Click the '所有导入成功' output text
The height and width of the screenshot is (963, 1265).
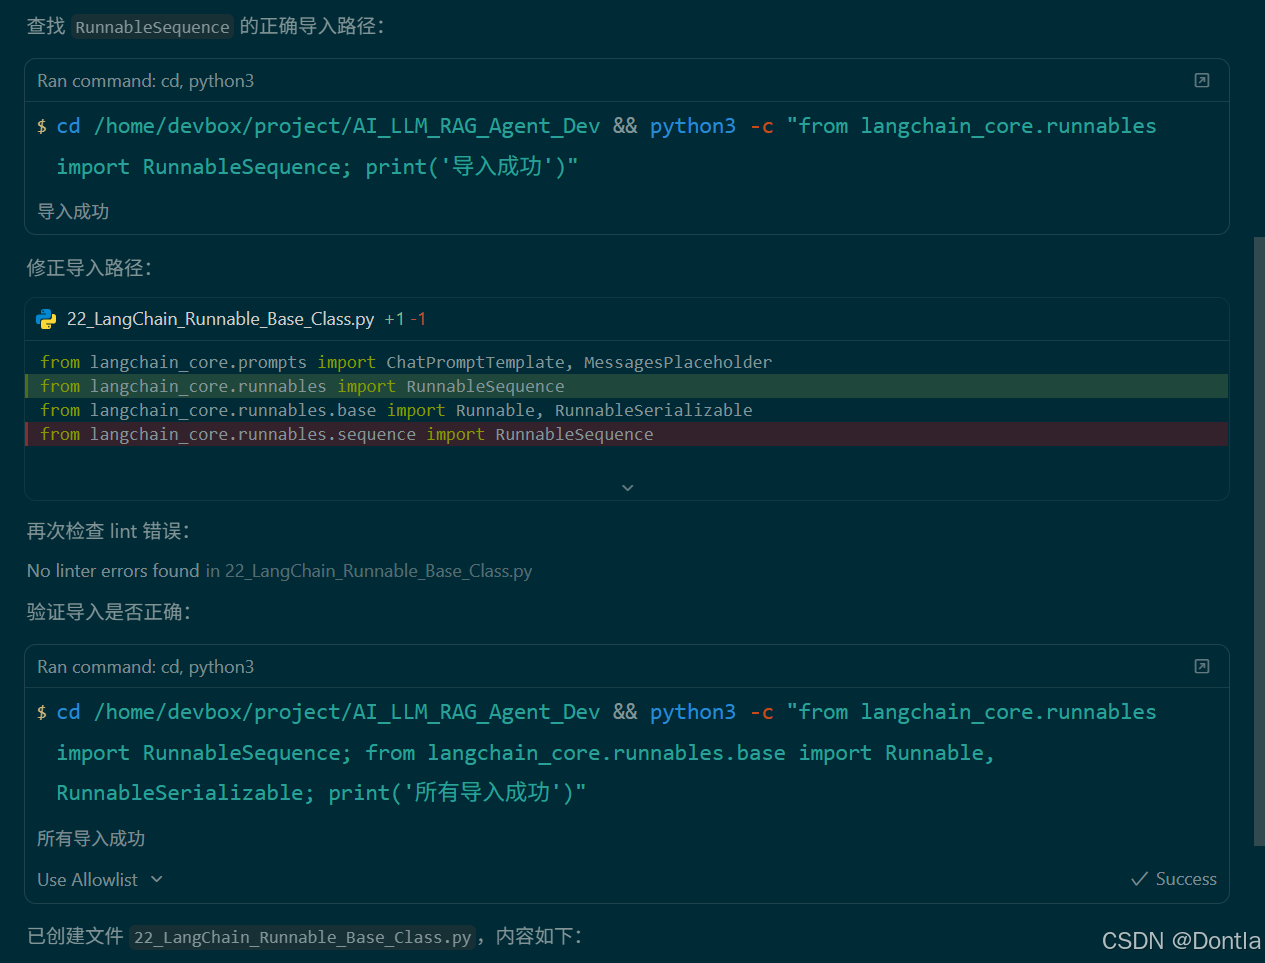click(91, 838)
